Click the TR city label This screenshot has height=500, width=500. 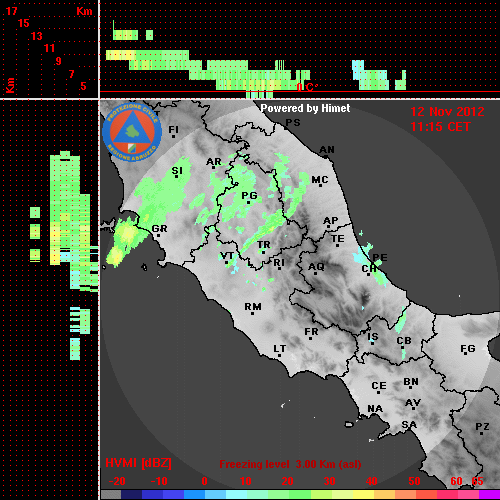click(264, 245)
